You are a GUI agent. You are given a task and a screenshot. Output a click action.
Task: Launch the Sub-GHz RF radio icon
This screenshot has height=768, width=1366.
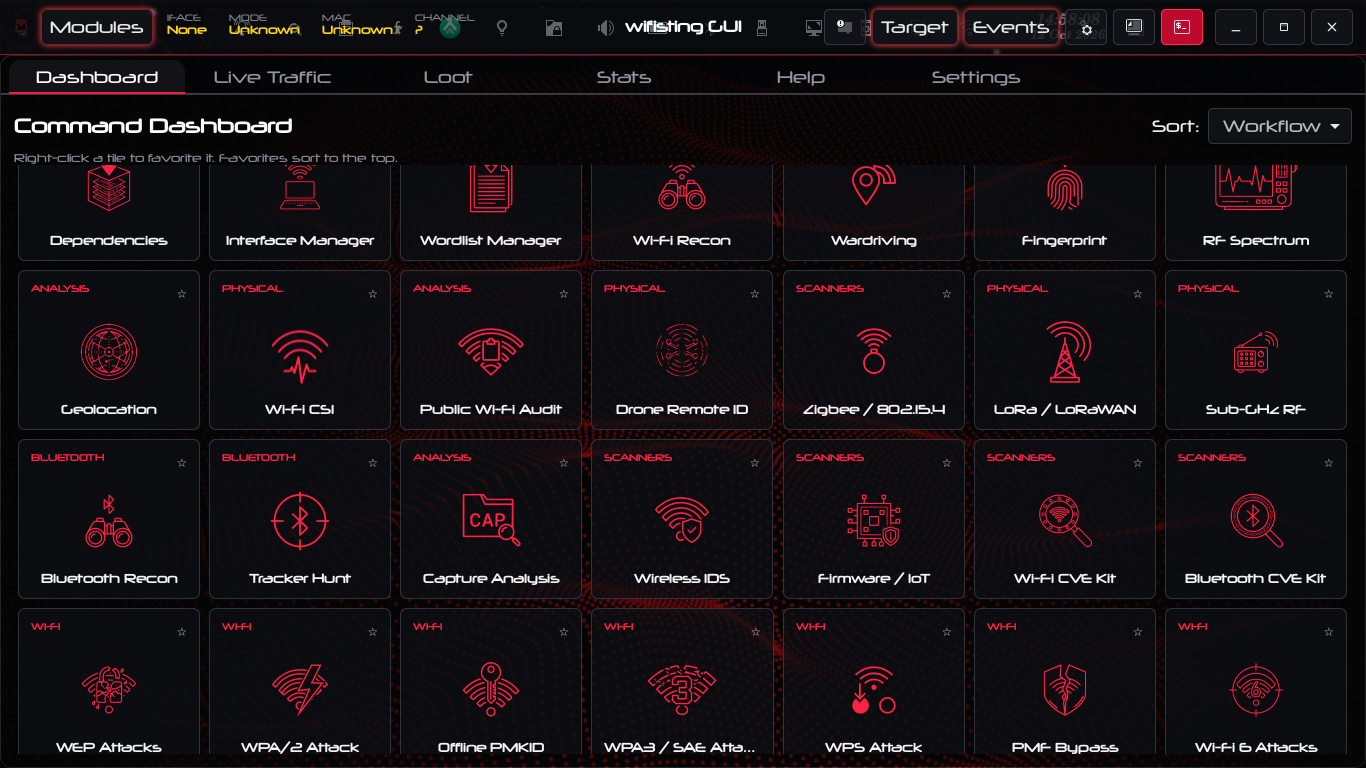(1255, 353)
